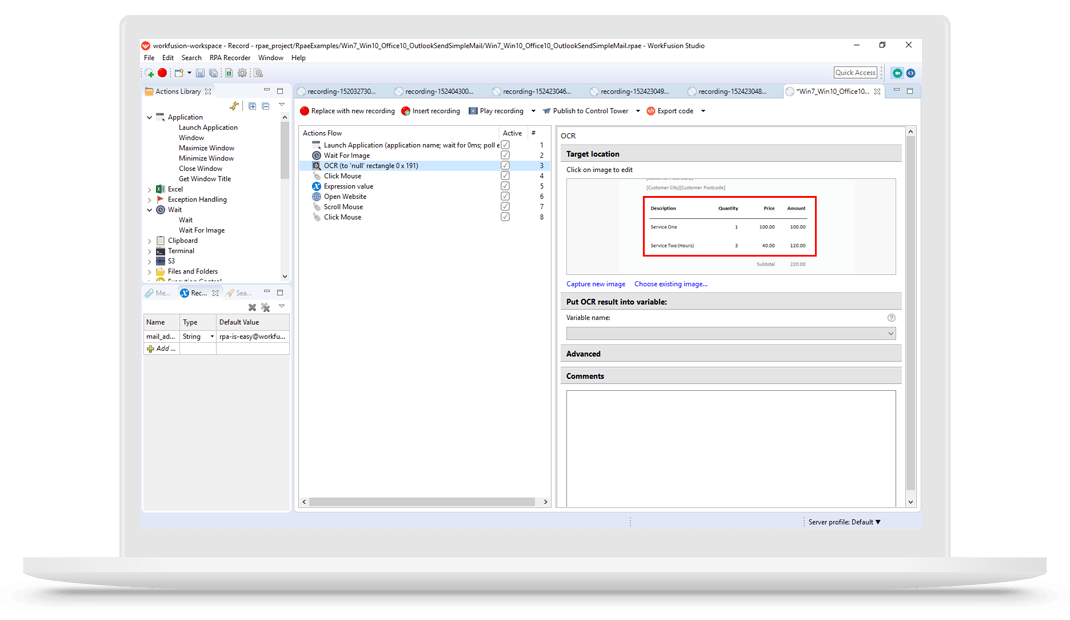
Task: Open the Export code dropdown arrow
Action: (703, 111)
